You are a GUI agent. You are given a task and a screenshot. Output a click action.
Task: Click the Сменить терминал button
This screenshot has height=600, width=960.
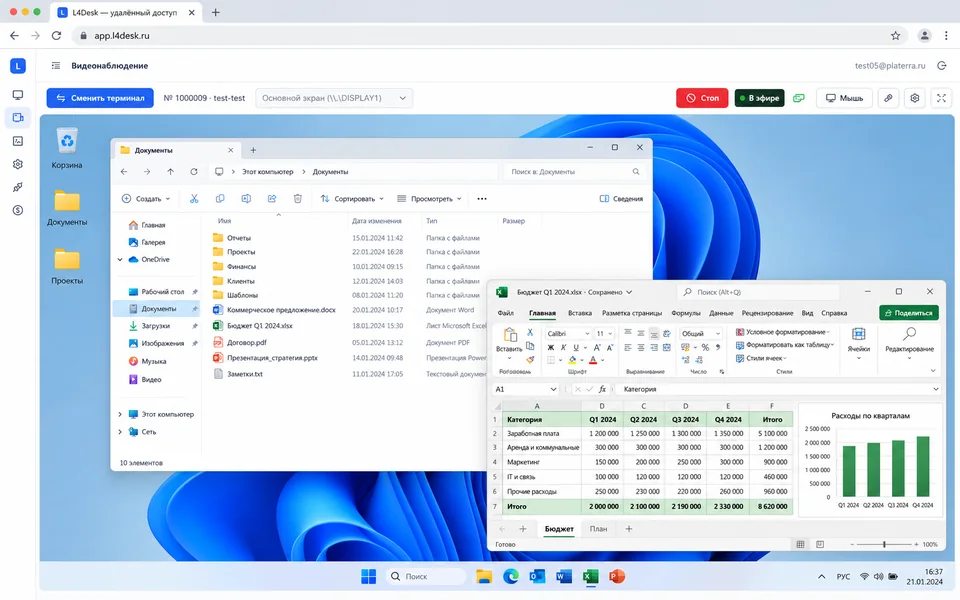(100, 98)
